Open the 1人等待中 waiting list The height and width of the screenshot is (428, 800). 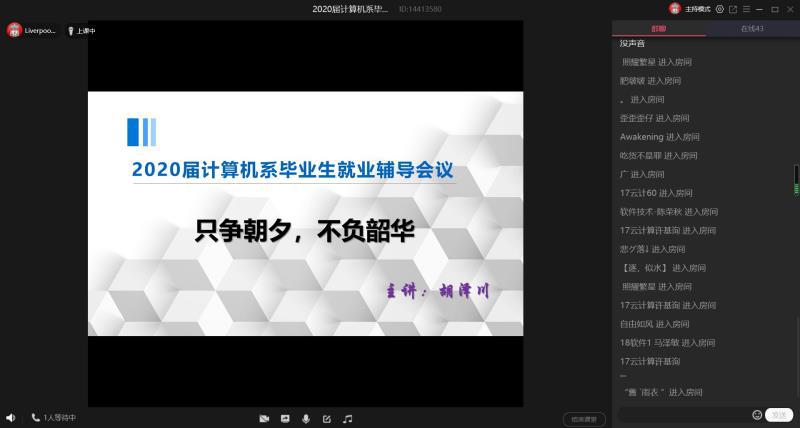[x=53, y=418]
